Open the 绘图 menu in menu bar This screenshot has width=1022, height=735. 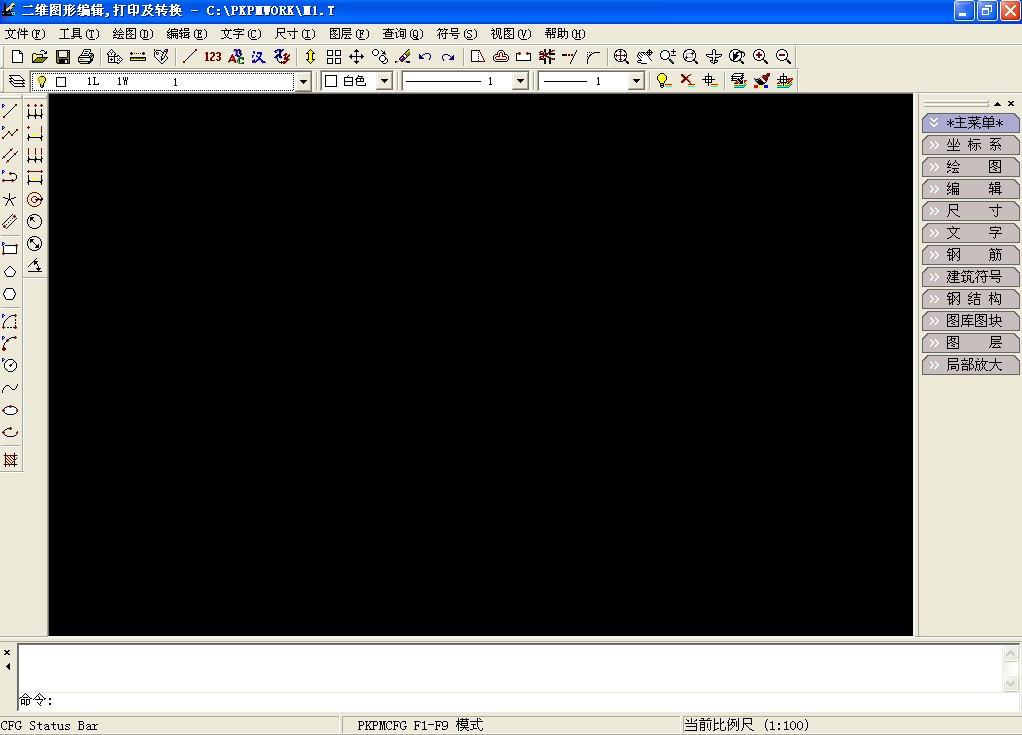pyautogui.click(x=132, y=34)
